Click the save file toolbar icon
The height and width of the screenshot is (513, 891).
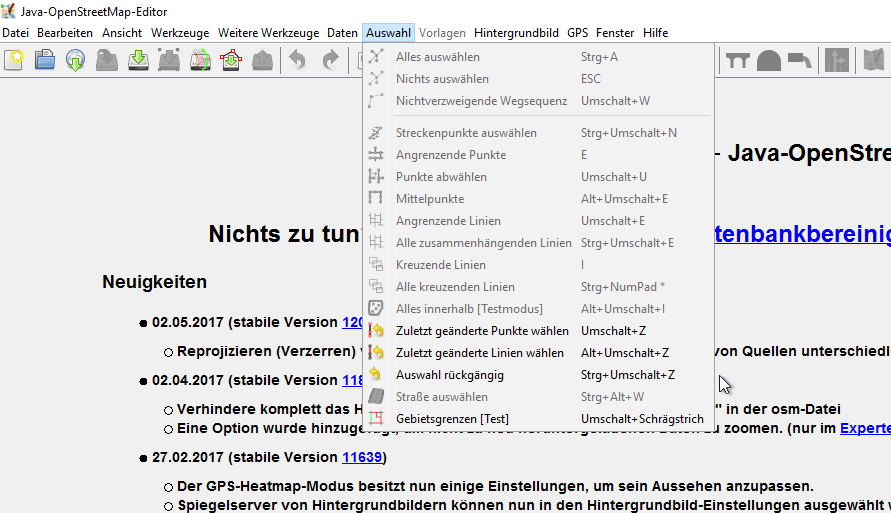click(107, 60)
